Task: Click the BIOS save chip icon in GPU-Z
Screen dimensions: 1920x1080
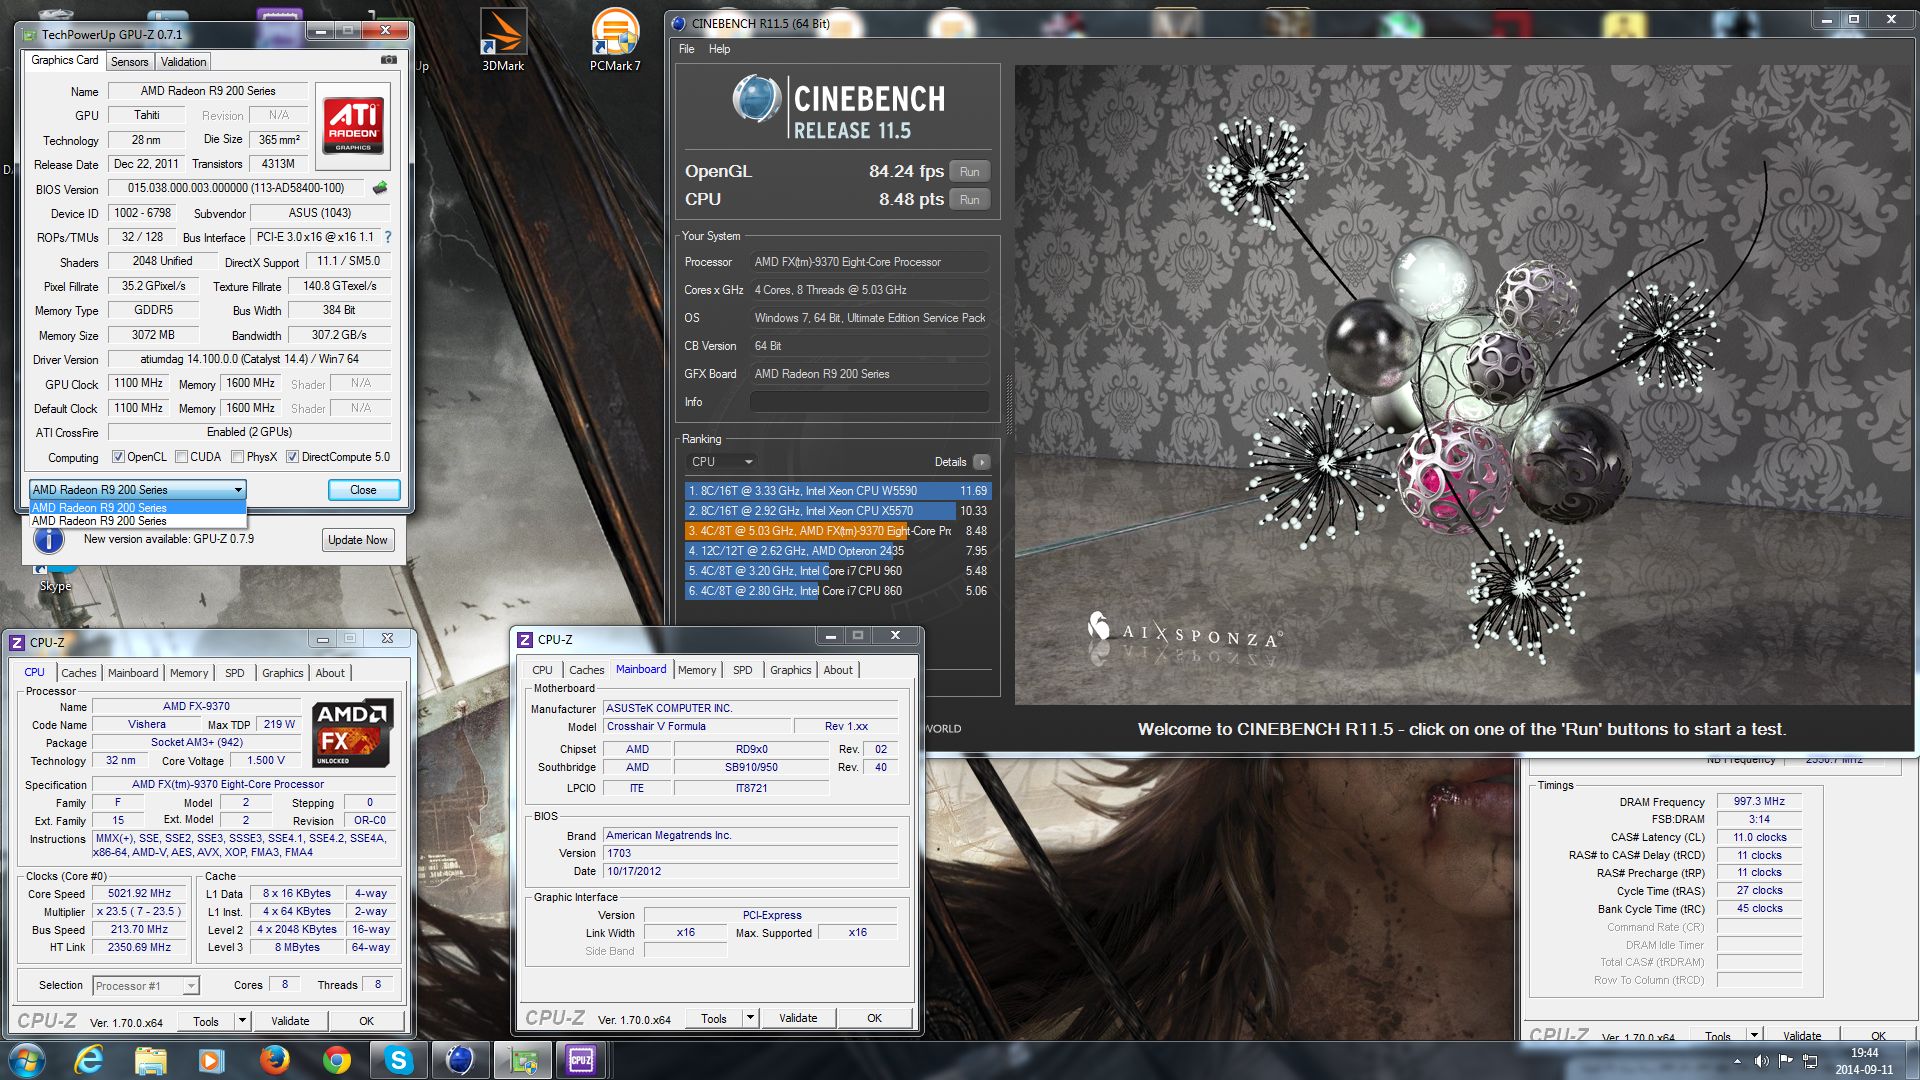Action: coord(380,188)
